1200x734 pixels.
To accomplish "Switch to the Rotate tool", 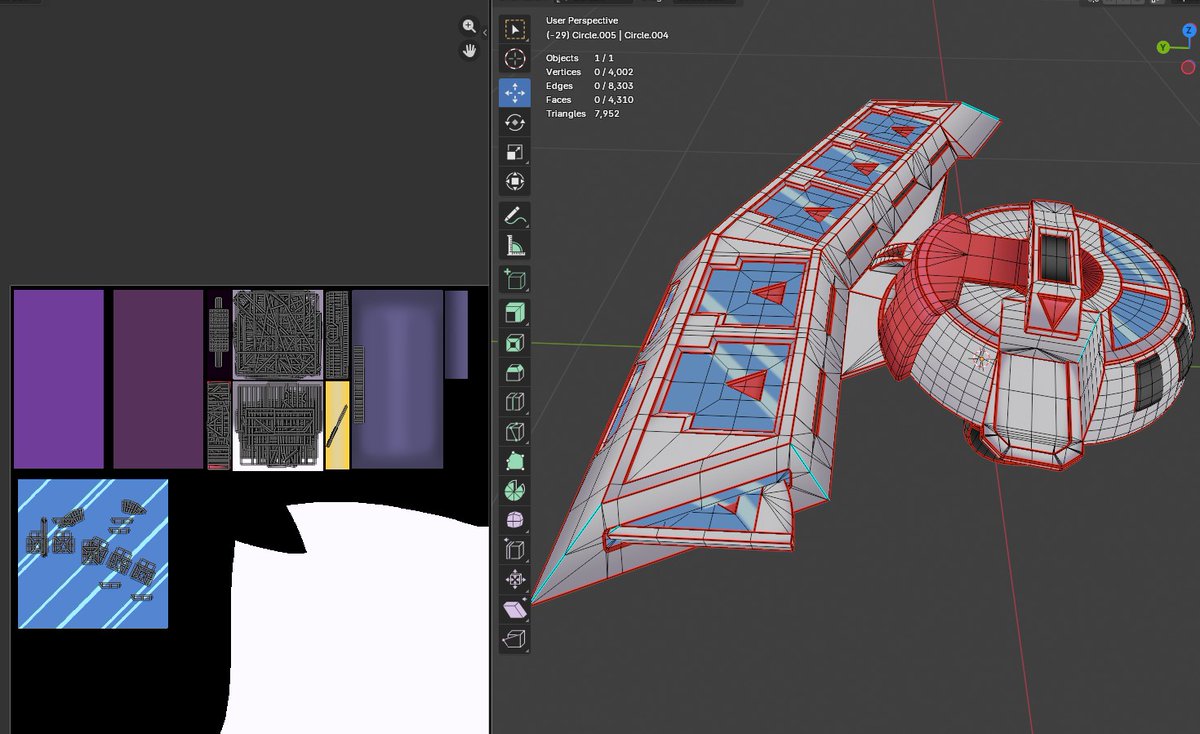I will click(514, 122).
